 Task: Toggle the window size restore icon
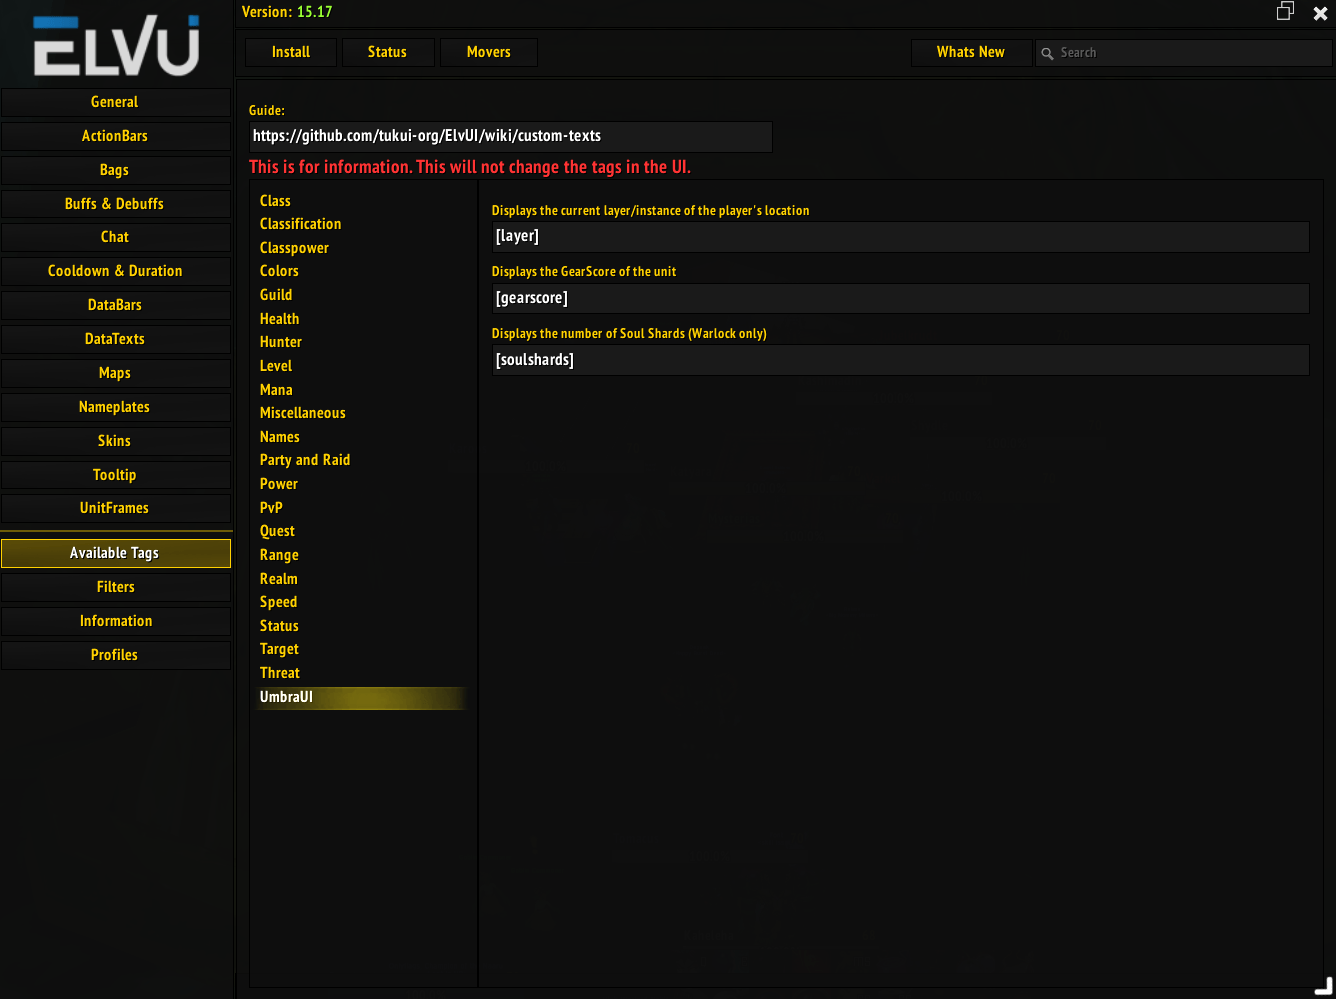[1285, 11]
